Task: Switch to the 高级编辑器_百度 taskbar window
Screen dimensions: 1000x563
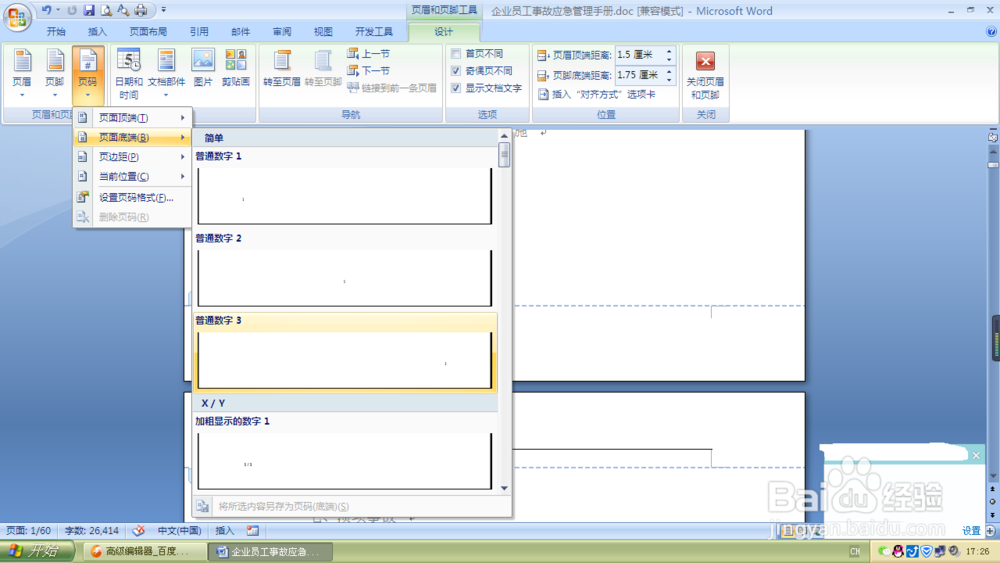Action: 144,552
